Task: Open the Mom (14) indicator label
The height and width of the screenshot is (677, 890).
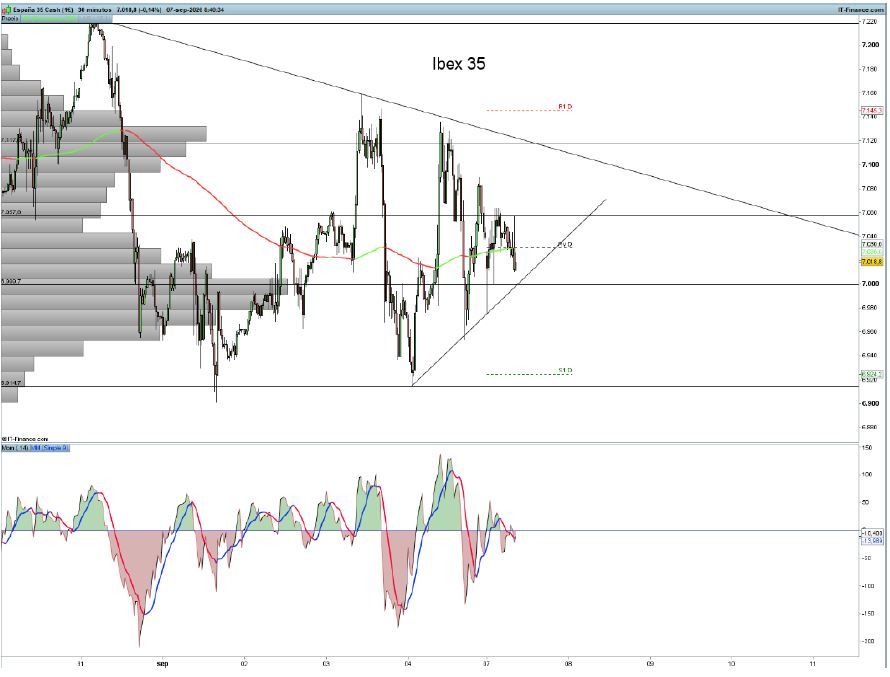Action: pyautogui.click(x=15, y=448)
